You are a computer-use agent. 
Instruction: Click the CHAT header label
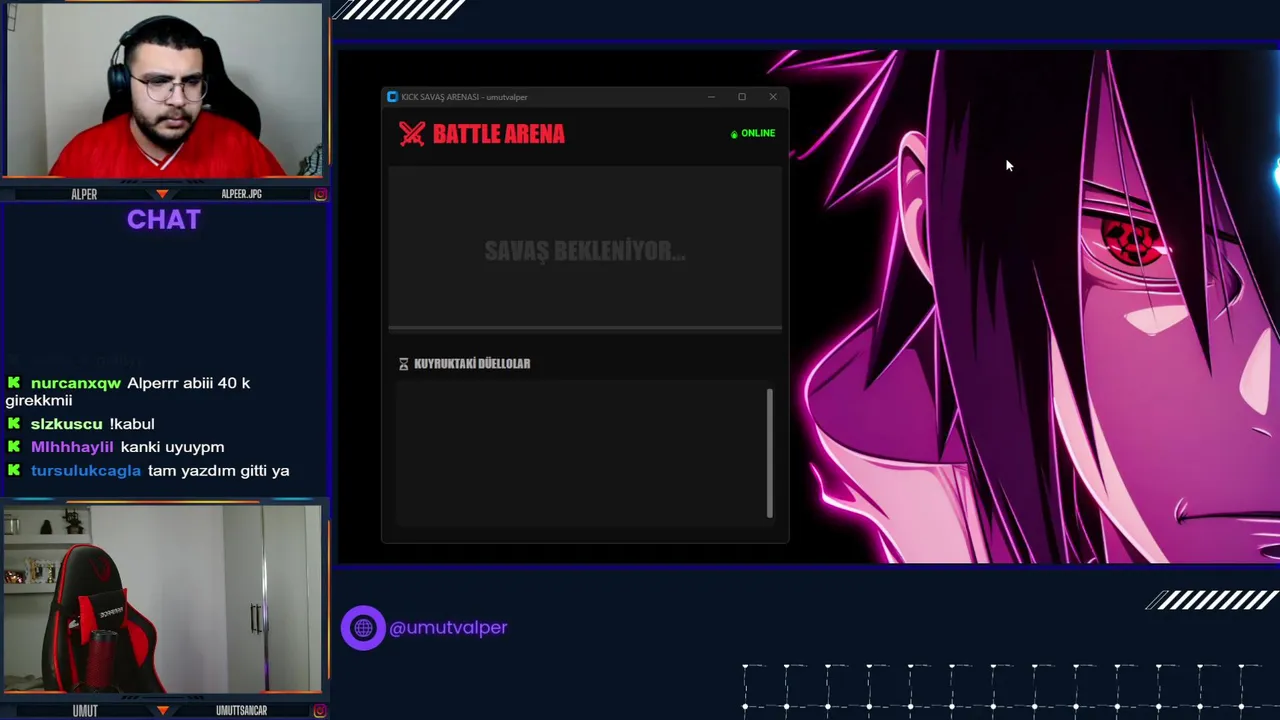coord(164,220)
